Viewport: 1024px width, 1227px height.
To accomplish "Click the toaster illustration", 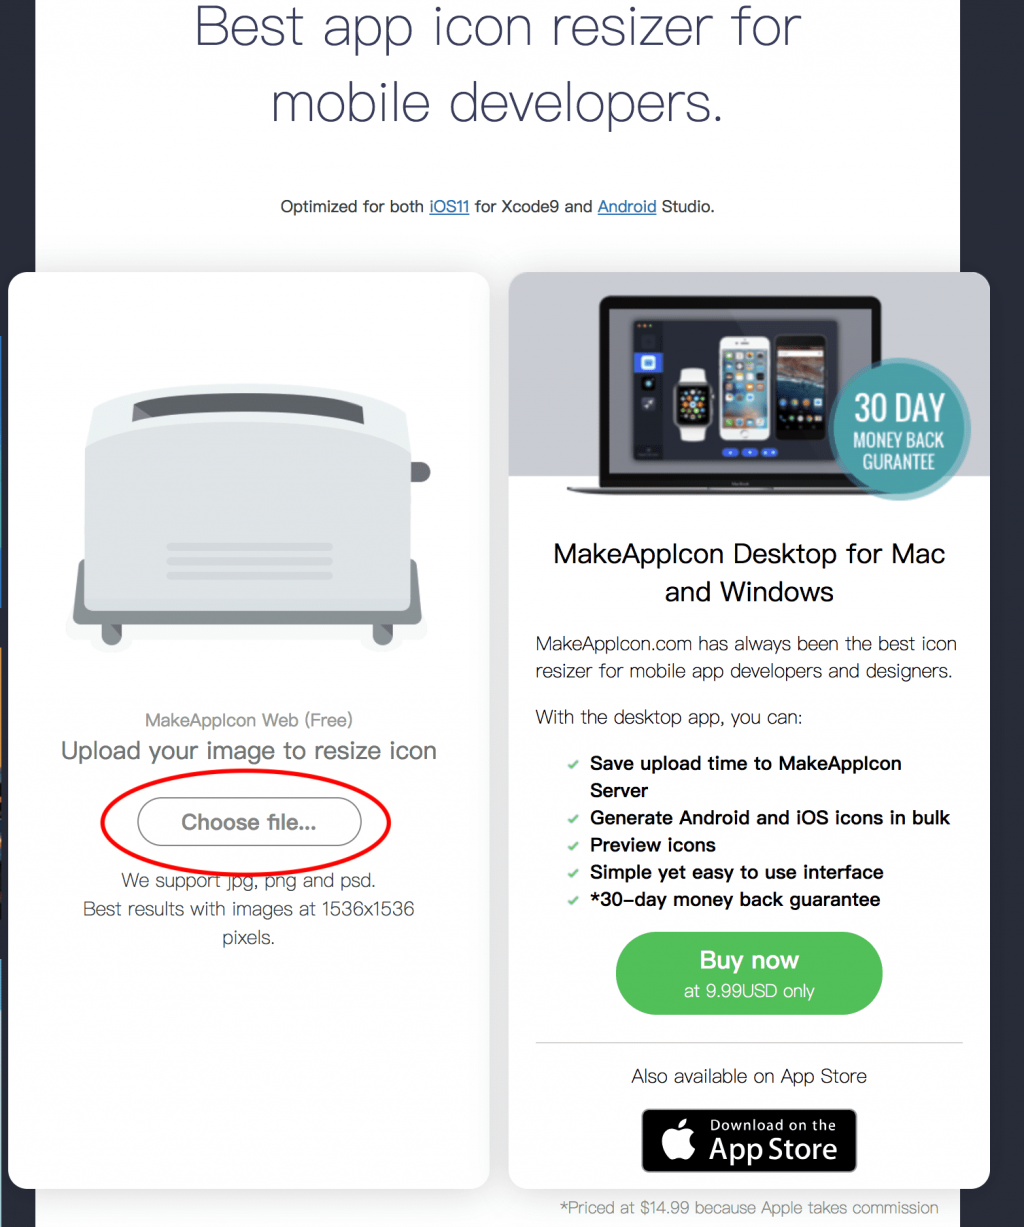I will pyautogui.click(x=250, y=515).
